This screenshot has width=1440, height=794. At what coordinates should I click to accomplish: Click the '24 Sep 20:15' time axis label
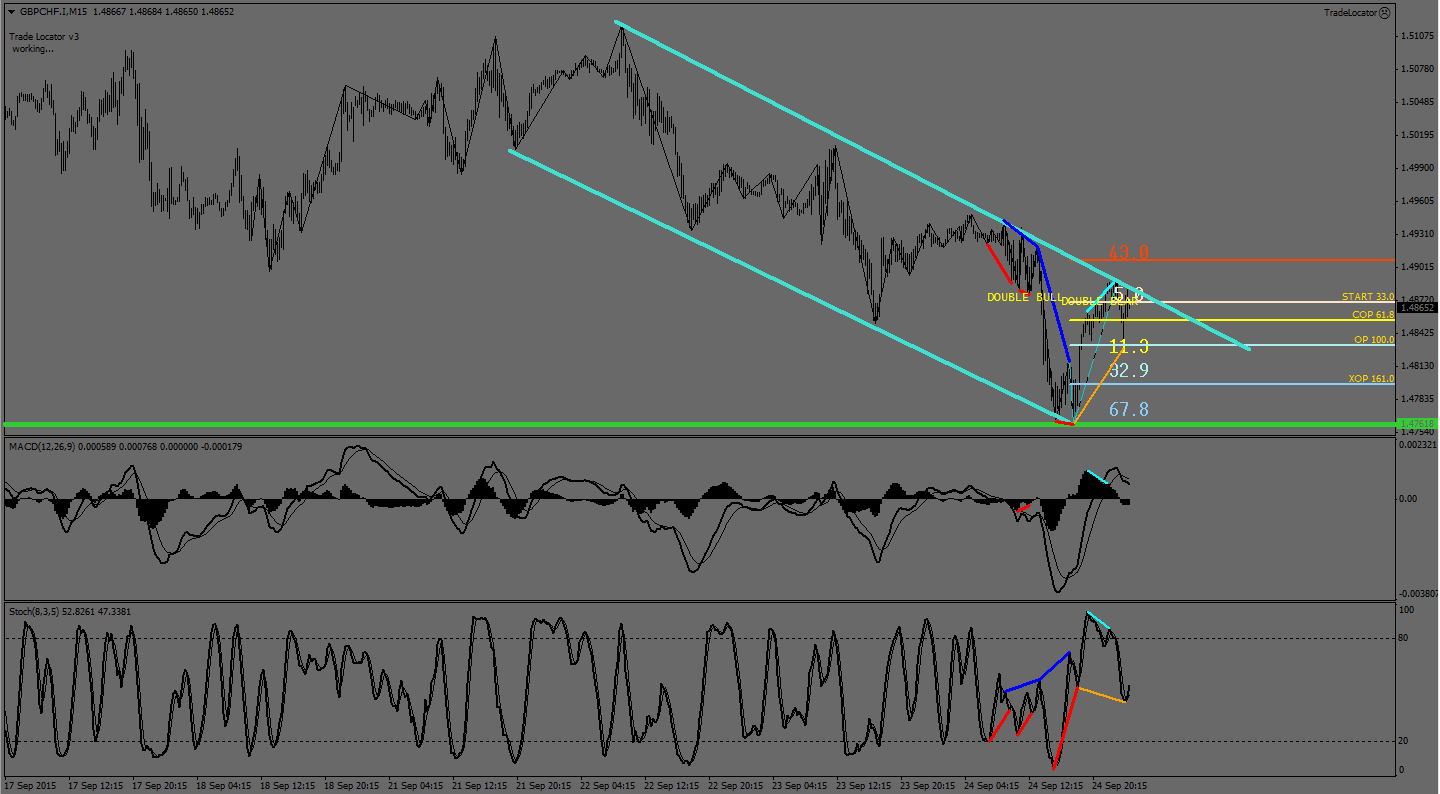click(1119, 786)
